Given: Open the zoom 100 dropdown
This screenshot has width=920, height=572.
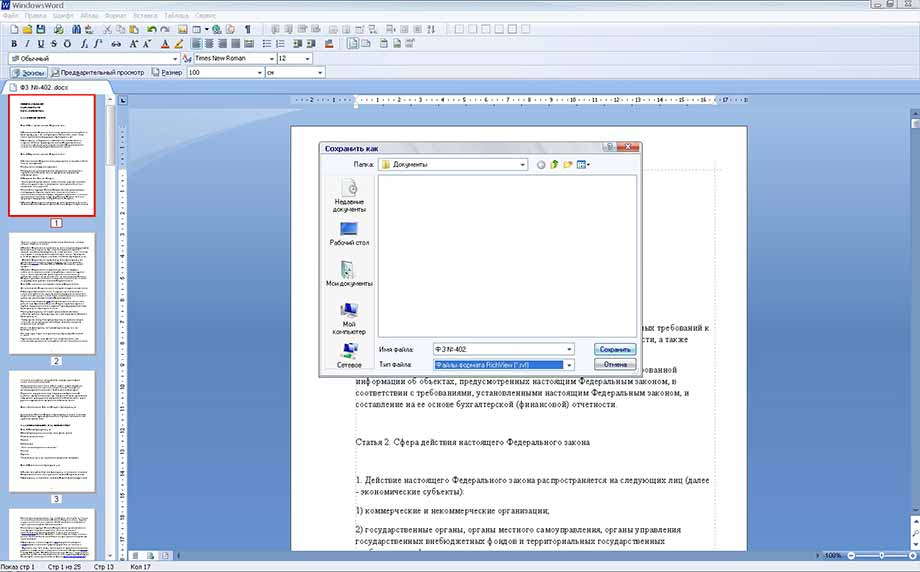Looking at the screenshot, I should (x=259, y=73).
